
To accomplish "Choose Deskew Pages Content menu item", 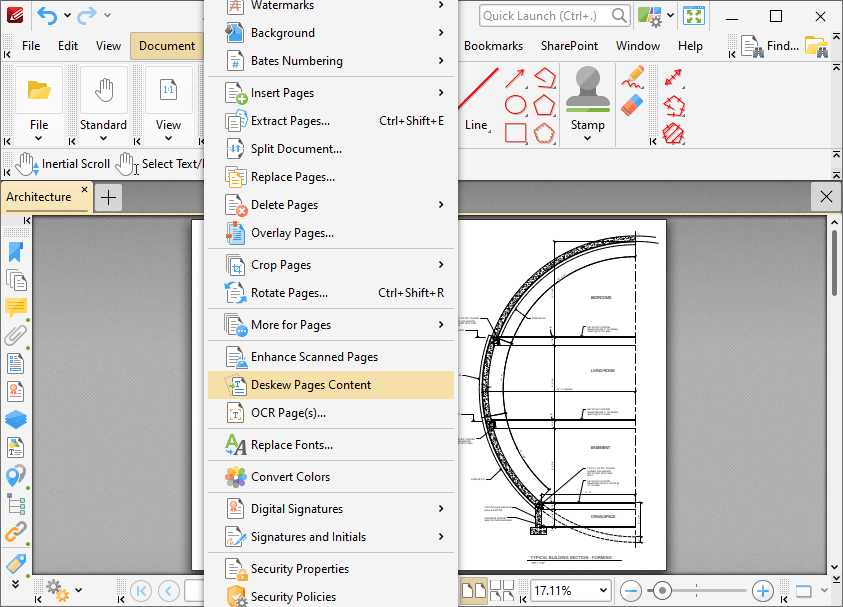I will click(331, 385).
